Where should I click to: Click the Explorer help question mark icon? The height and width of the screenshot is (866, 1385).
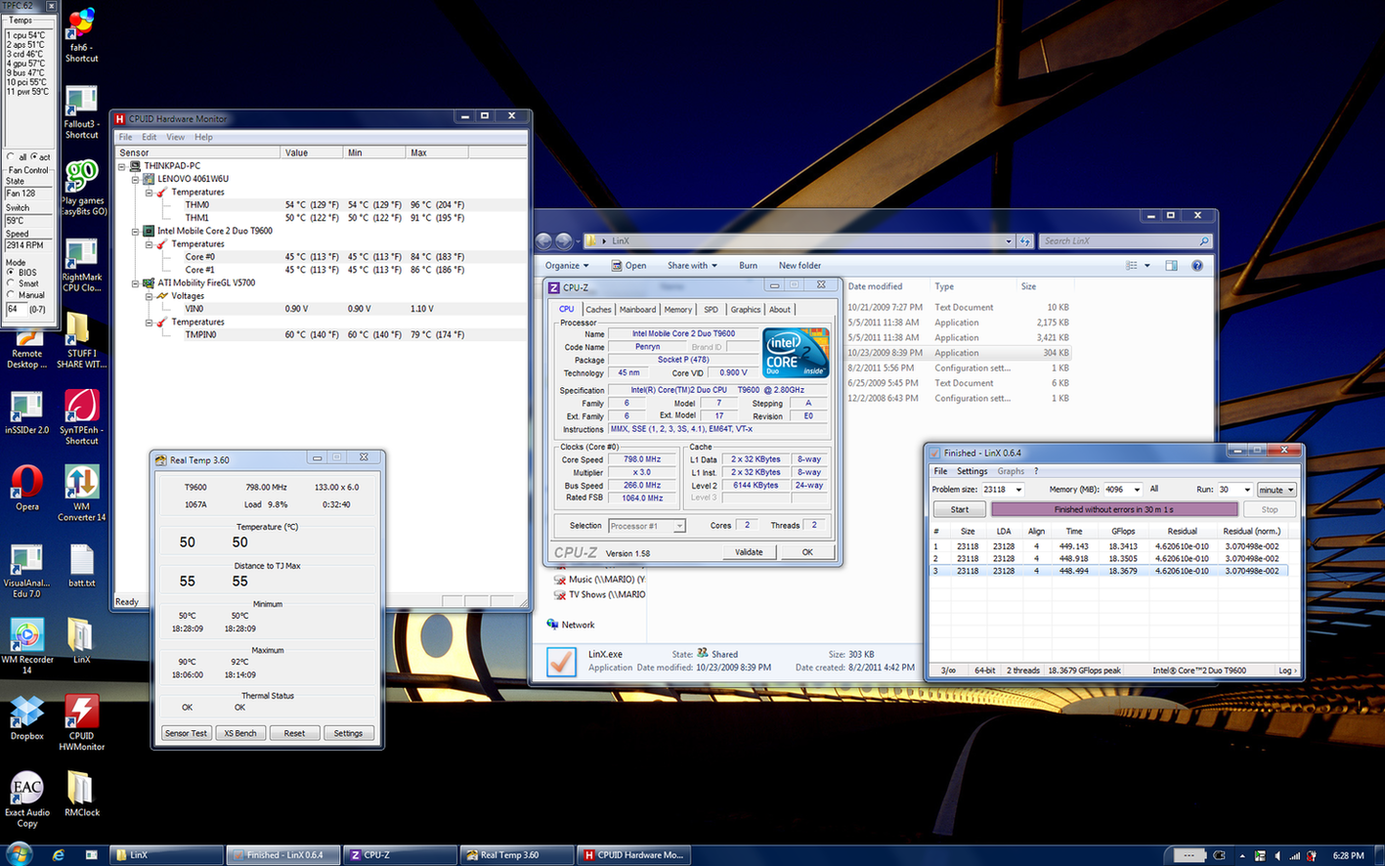click(1197, 266)
